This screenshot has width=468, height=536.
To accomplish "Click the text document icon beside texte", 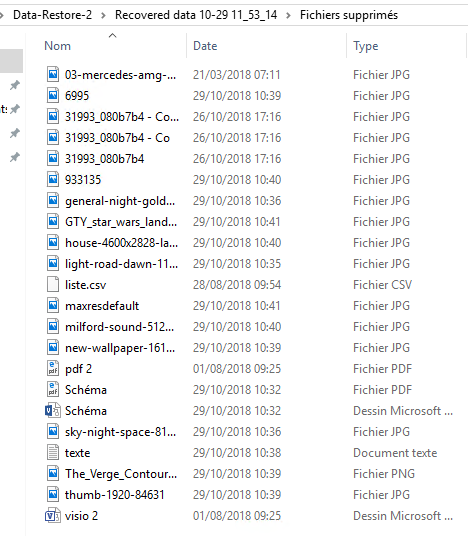I will click(x=53, y=453).
